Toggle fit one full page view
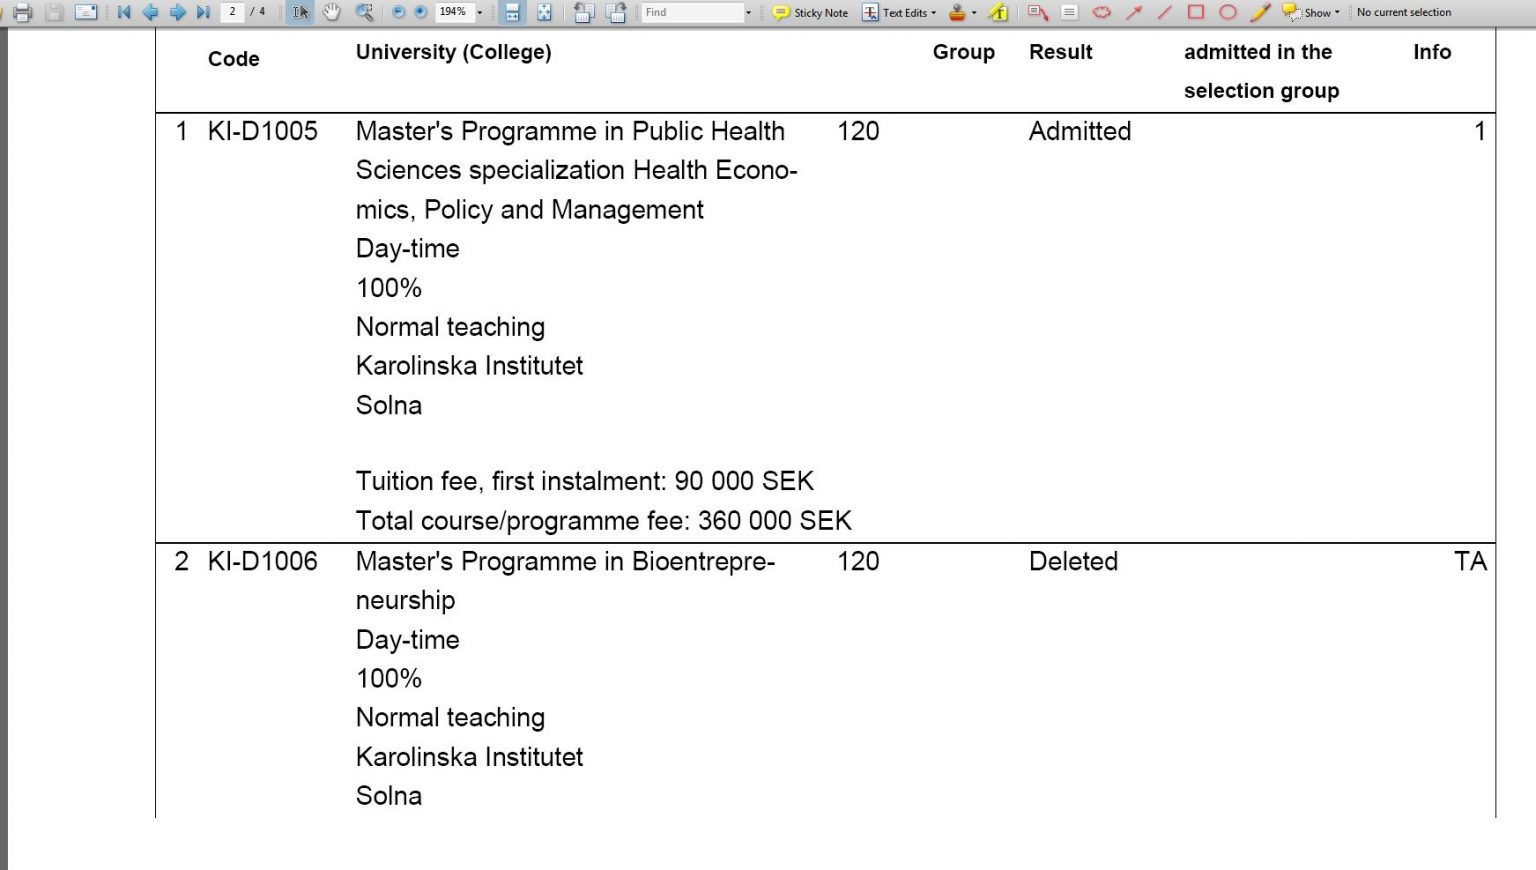Image resolution: width=1536 pixels, height=870 pixels. tap(544, 13)
